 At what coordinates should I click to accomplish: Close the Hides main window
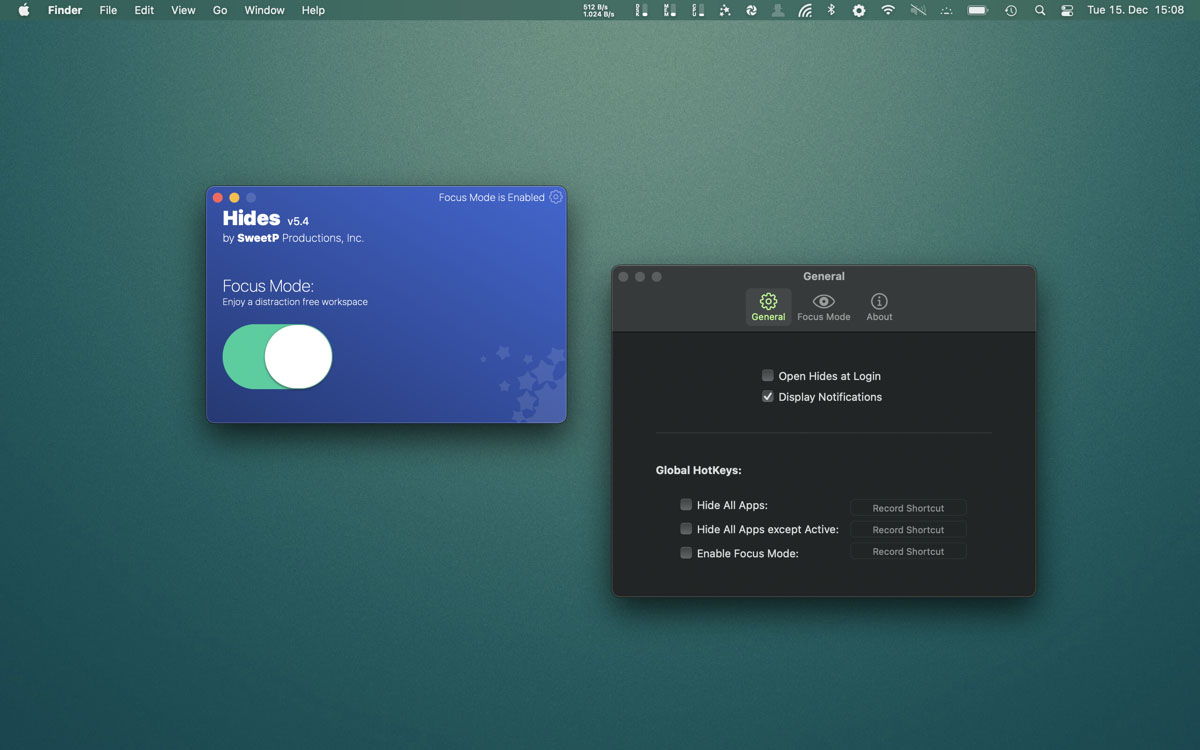point(218,198)
